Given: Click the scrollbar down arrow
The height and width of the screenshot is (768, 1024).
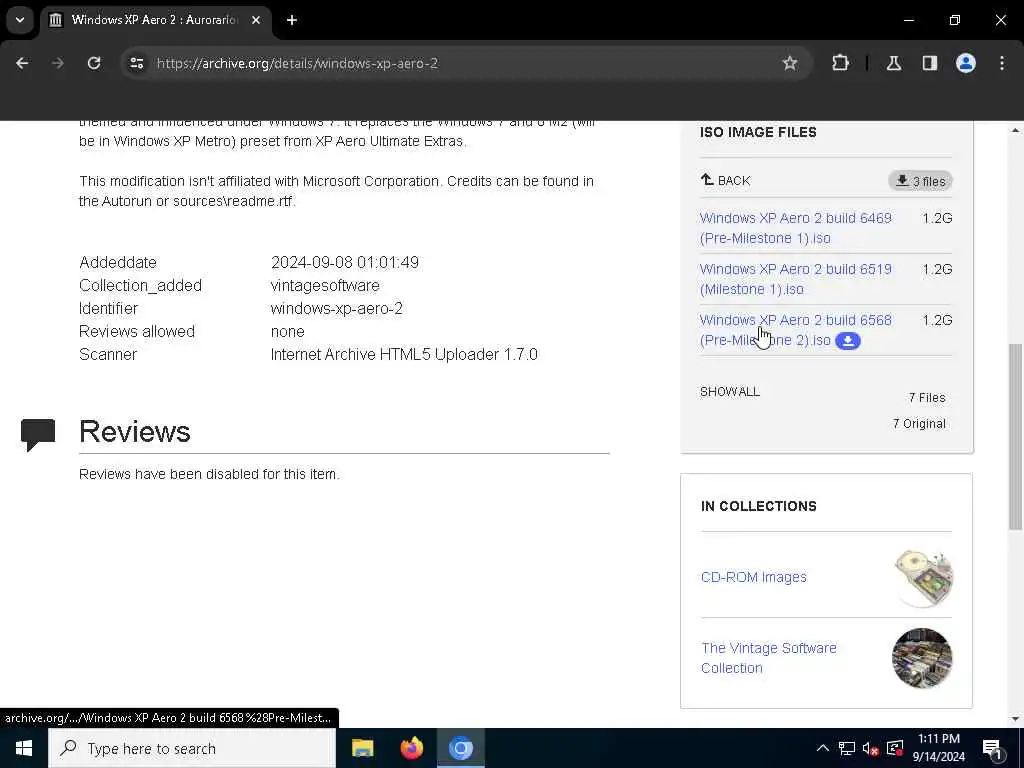Looking at the screenshot, I should [1015, 719].
